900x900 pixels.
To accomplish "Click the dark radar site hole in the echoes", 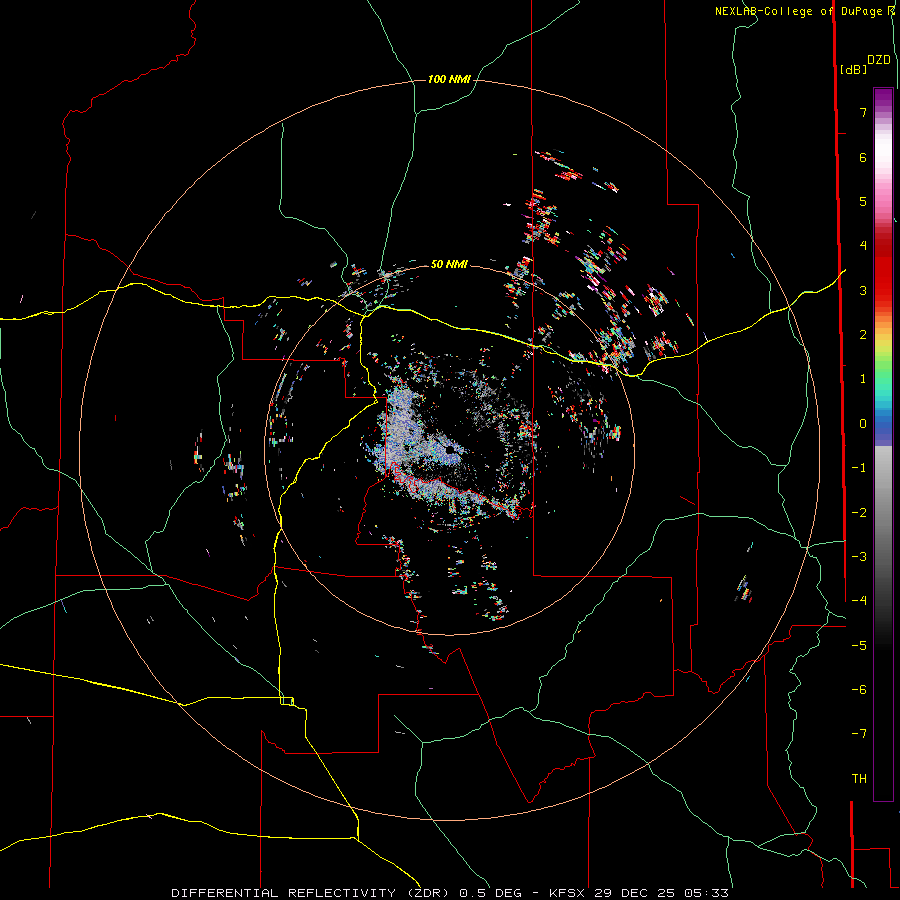I will pos(451,449).
